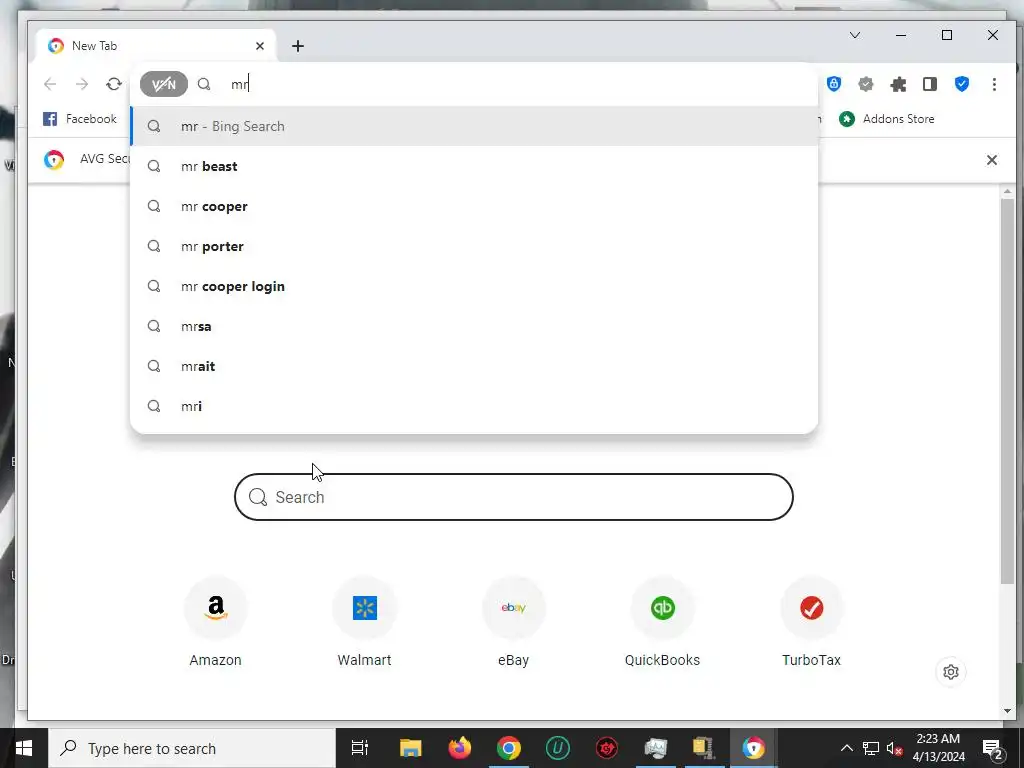Viewport: 1024px width, 768px height.
Task: Click the scrollbar down arrow
Action: pyautogui.click(x=1007, y=711)
